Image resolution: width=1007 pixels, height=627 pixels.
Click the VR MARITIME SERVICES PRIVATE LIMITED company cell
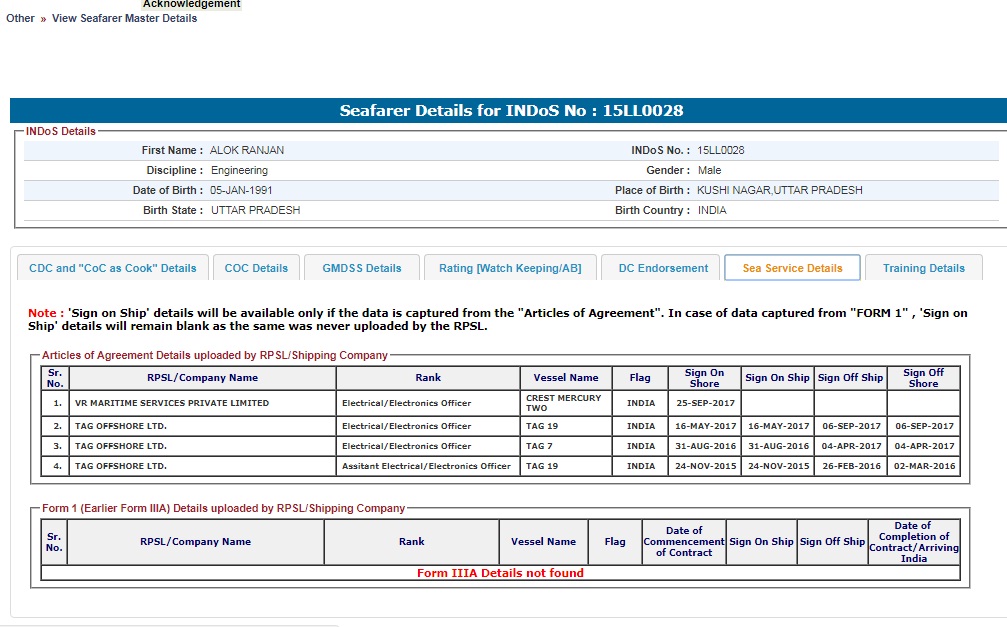(x=171, y=403)
